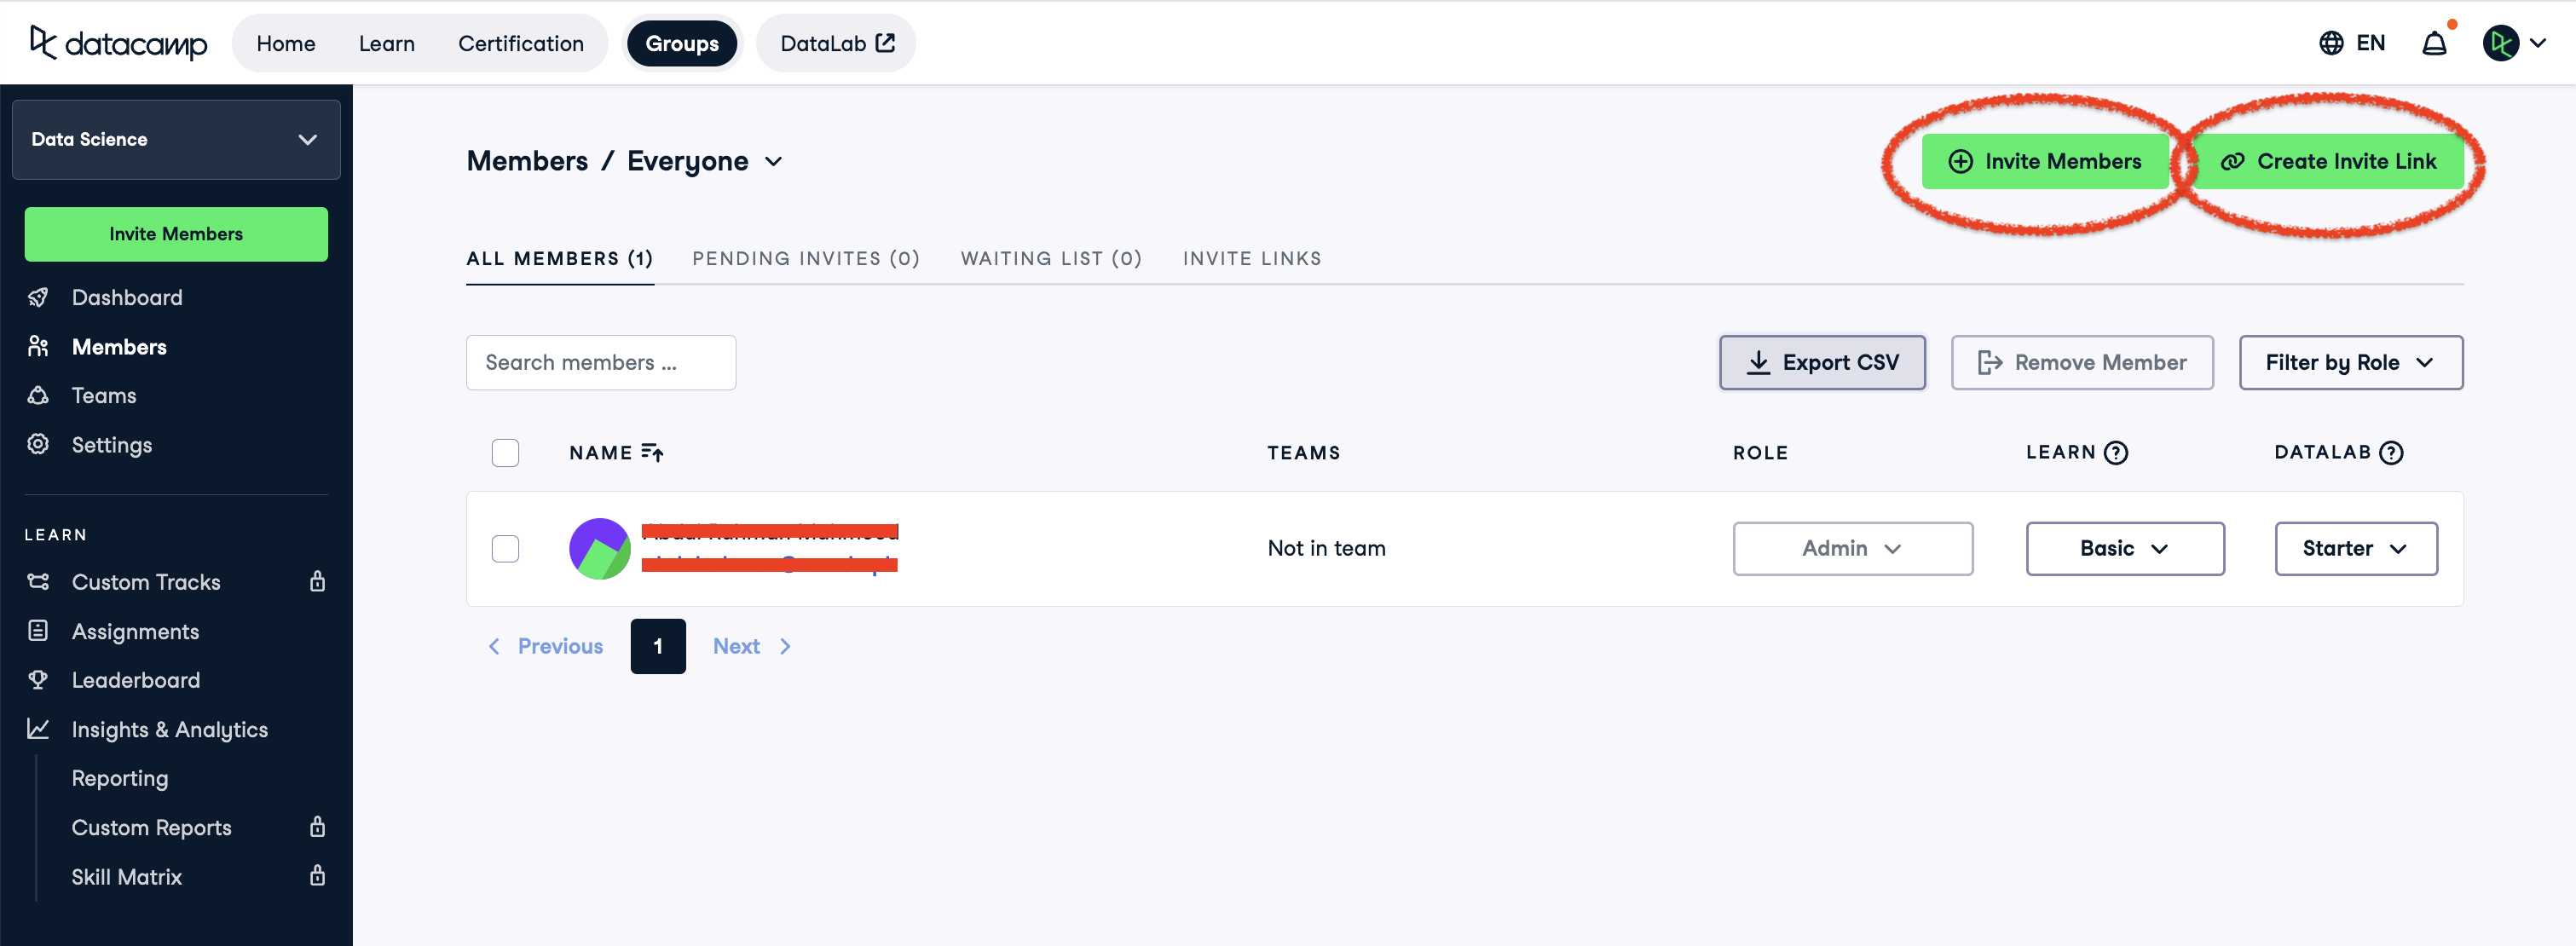The image size is (2576, 946).
Task: Check the select-all members checkbox
Action: pyautogui.click(x=505, y=453)
